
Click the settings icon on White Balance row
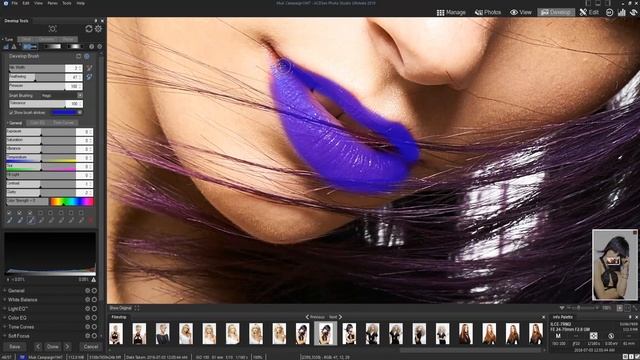coord(87,300)
